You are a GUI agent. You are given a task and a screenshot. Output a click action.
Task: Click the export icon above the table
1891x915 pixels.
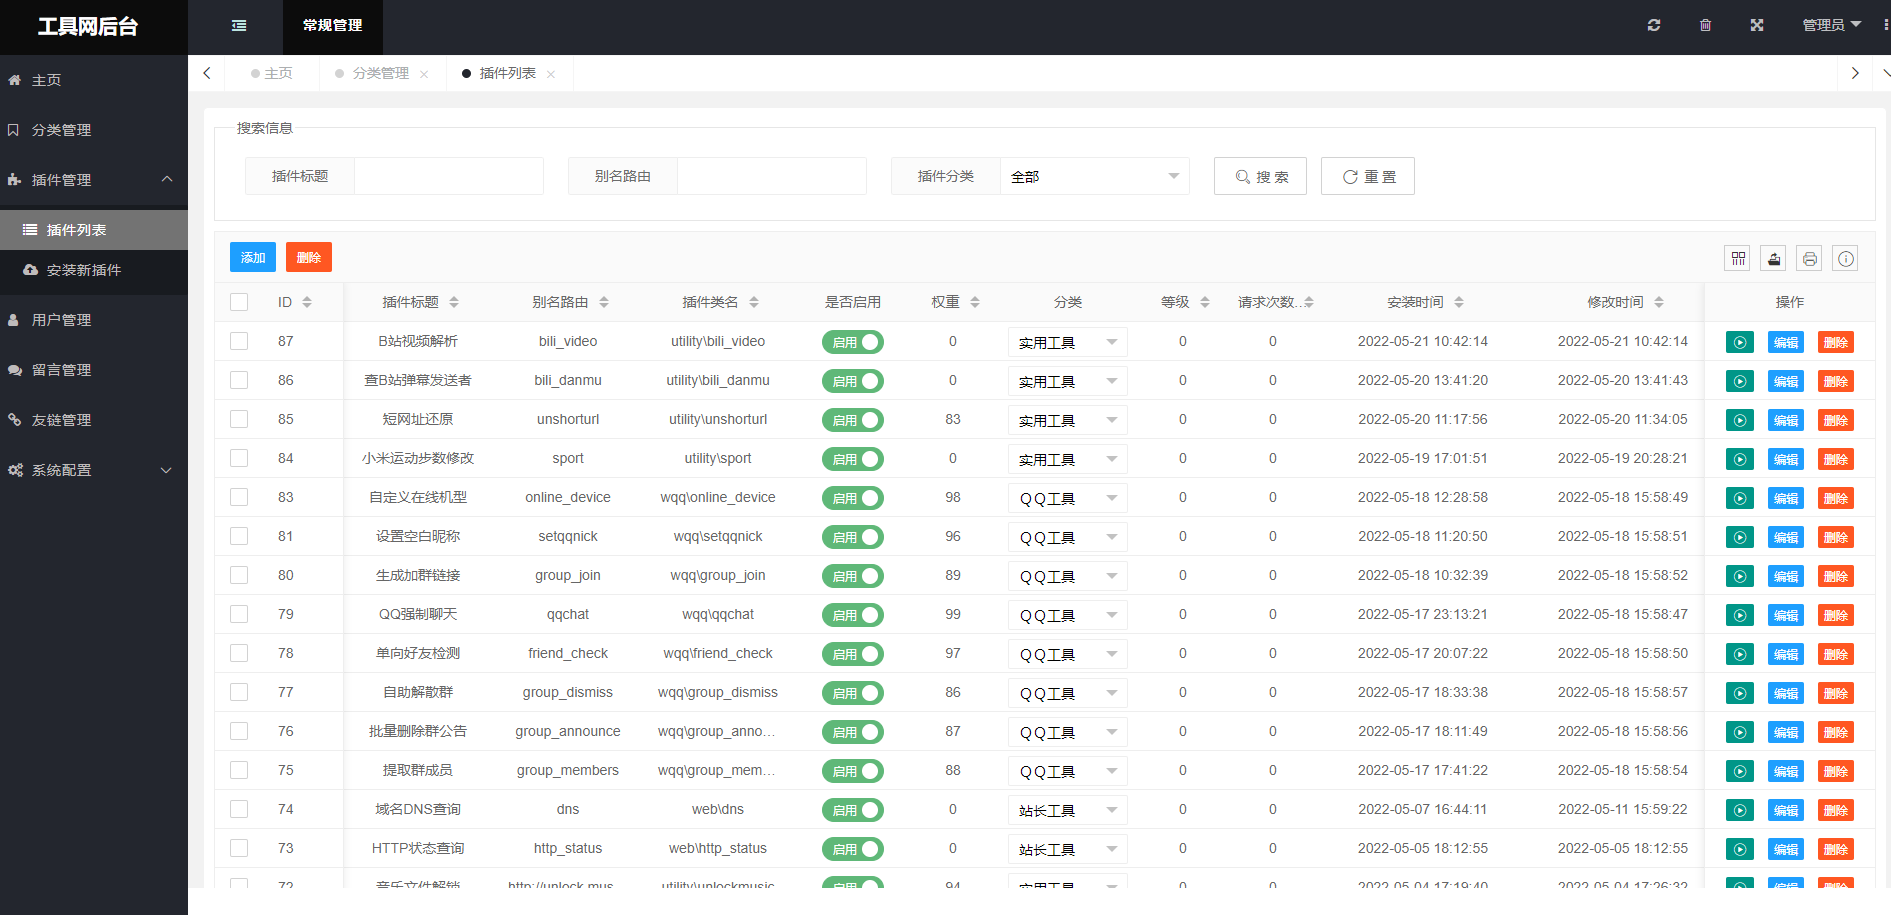(1774, 259)
